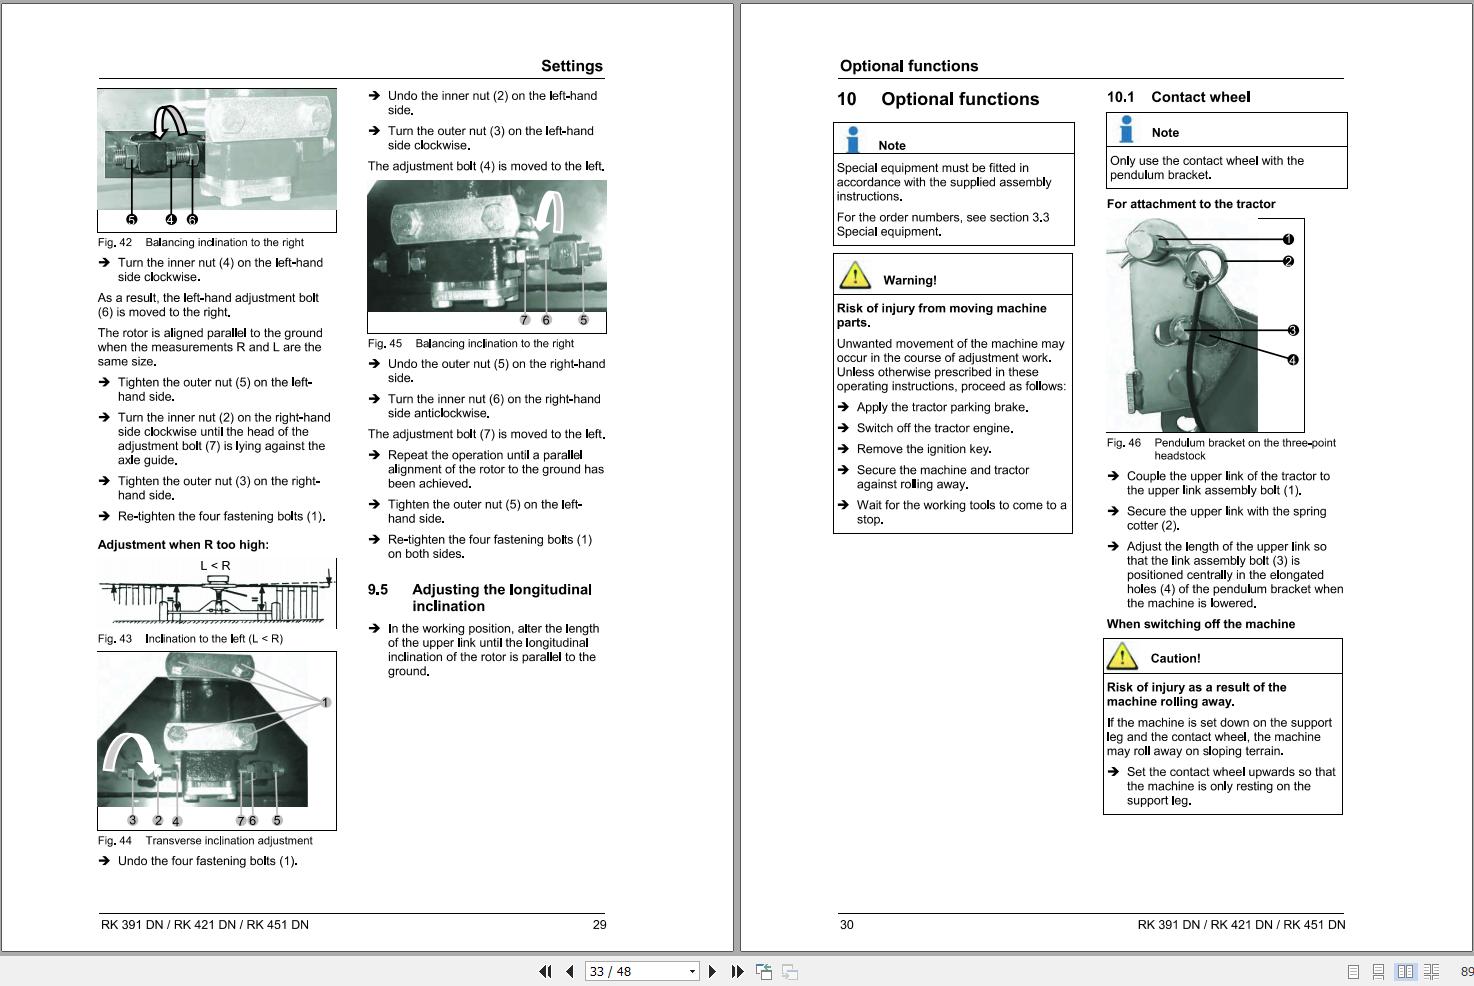This screenshot has height=986, width=1474.
Task: Select the heading 10 Optional functions
Action: point(940,99)
